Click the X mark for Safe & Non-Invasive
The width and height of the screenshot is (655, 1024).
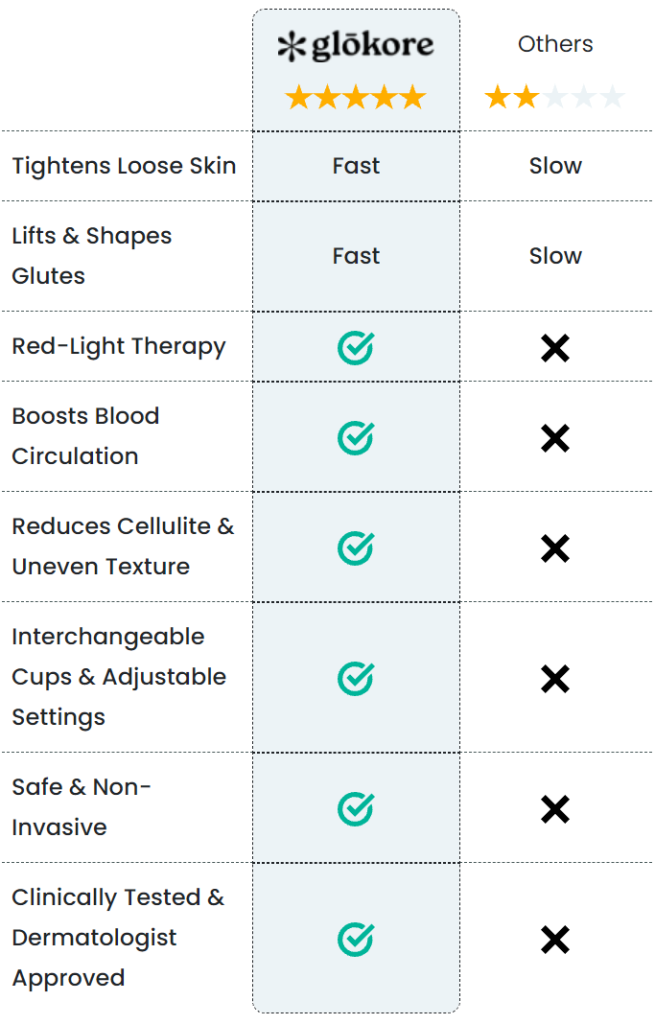coord(555,809)
